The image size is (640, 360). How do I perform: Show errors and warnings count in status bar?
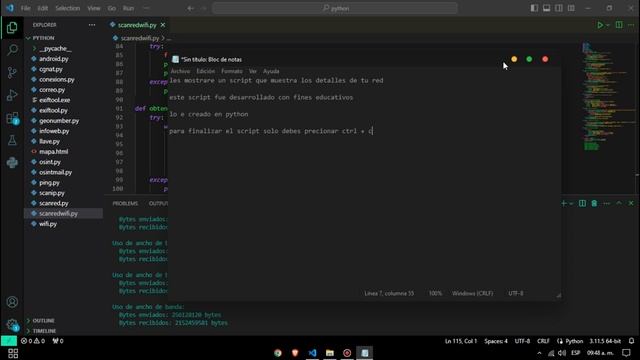[x=33, y=341]
